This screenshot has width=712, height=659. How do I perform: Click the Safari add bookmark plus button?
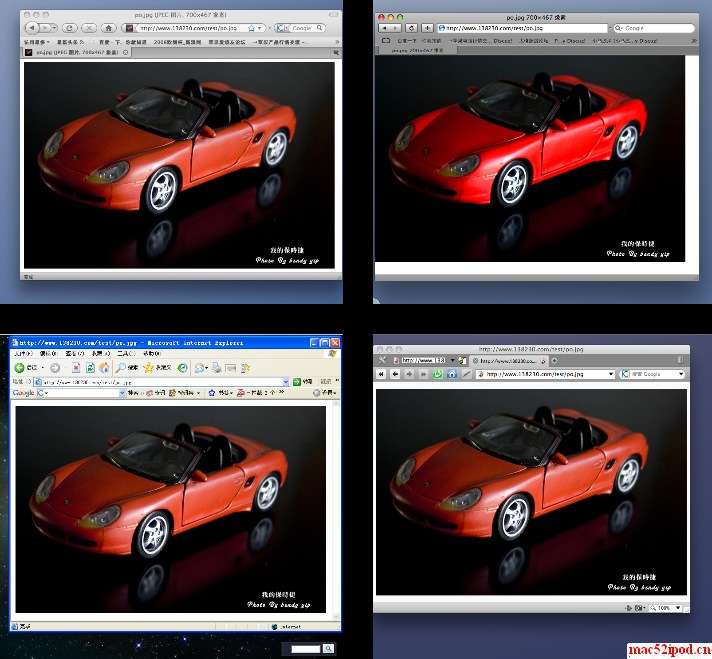click(x=427, y=28)
